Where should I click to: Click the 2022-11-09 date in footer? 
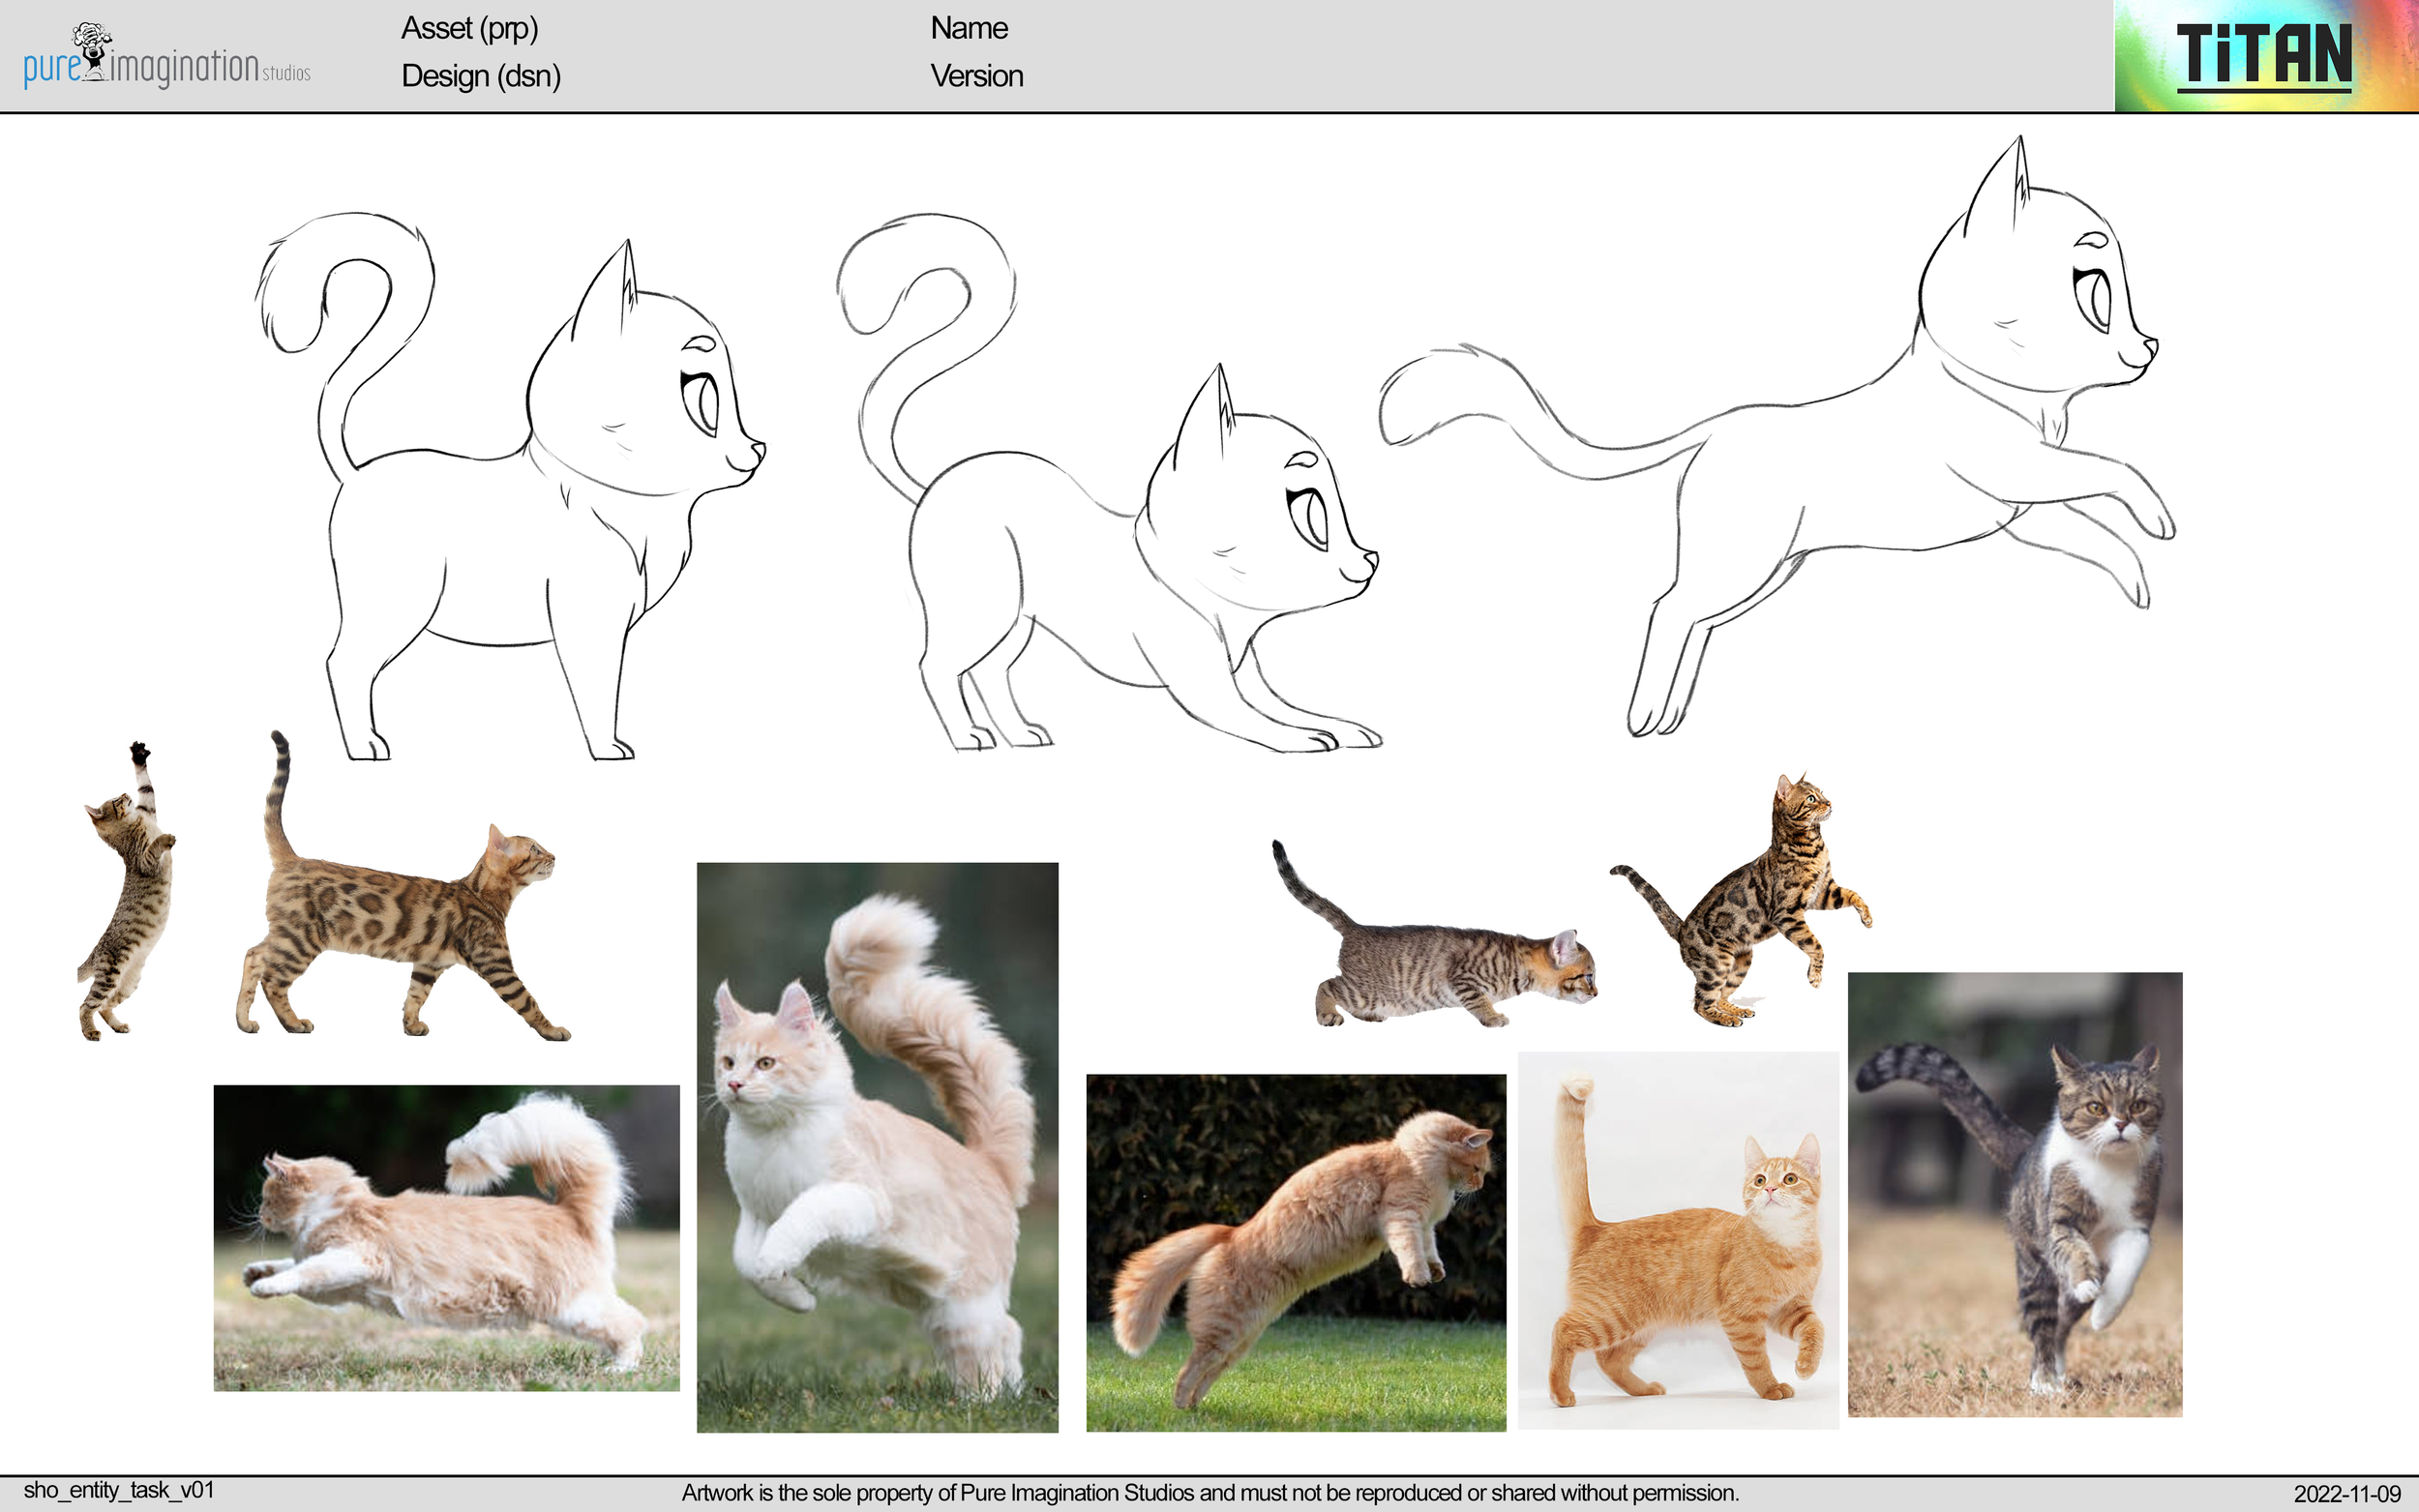point(2346,1493)
